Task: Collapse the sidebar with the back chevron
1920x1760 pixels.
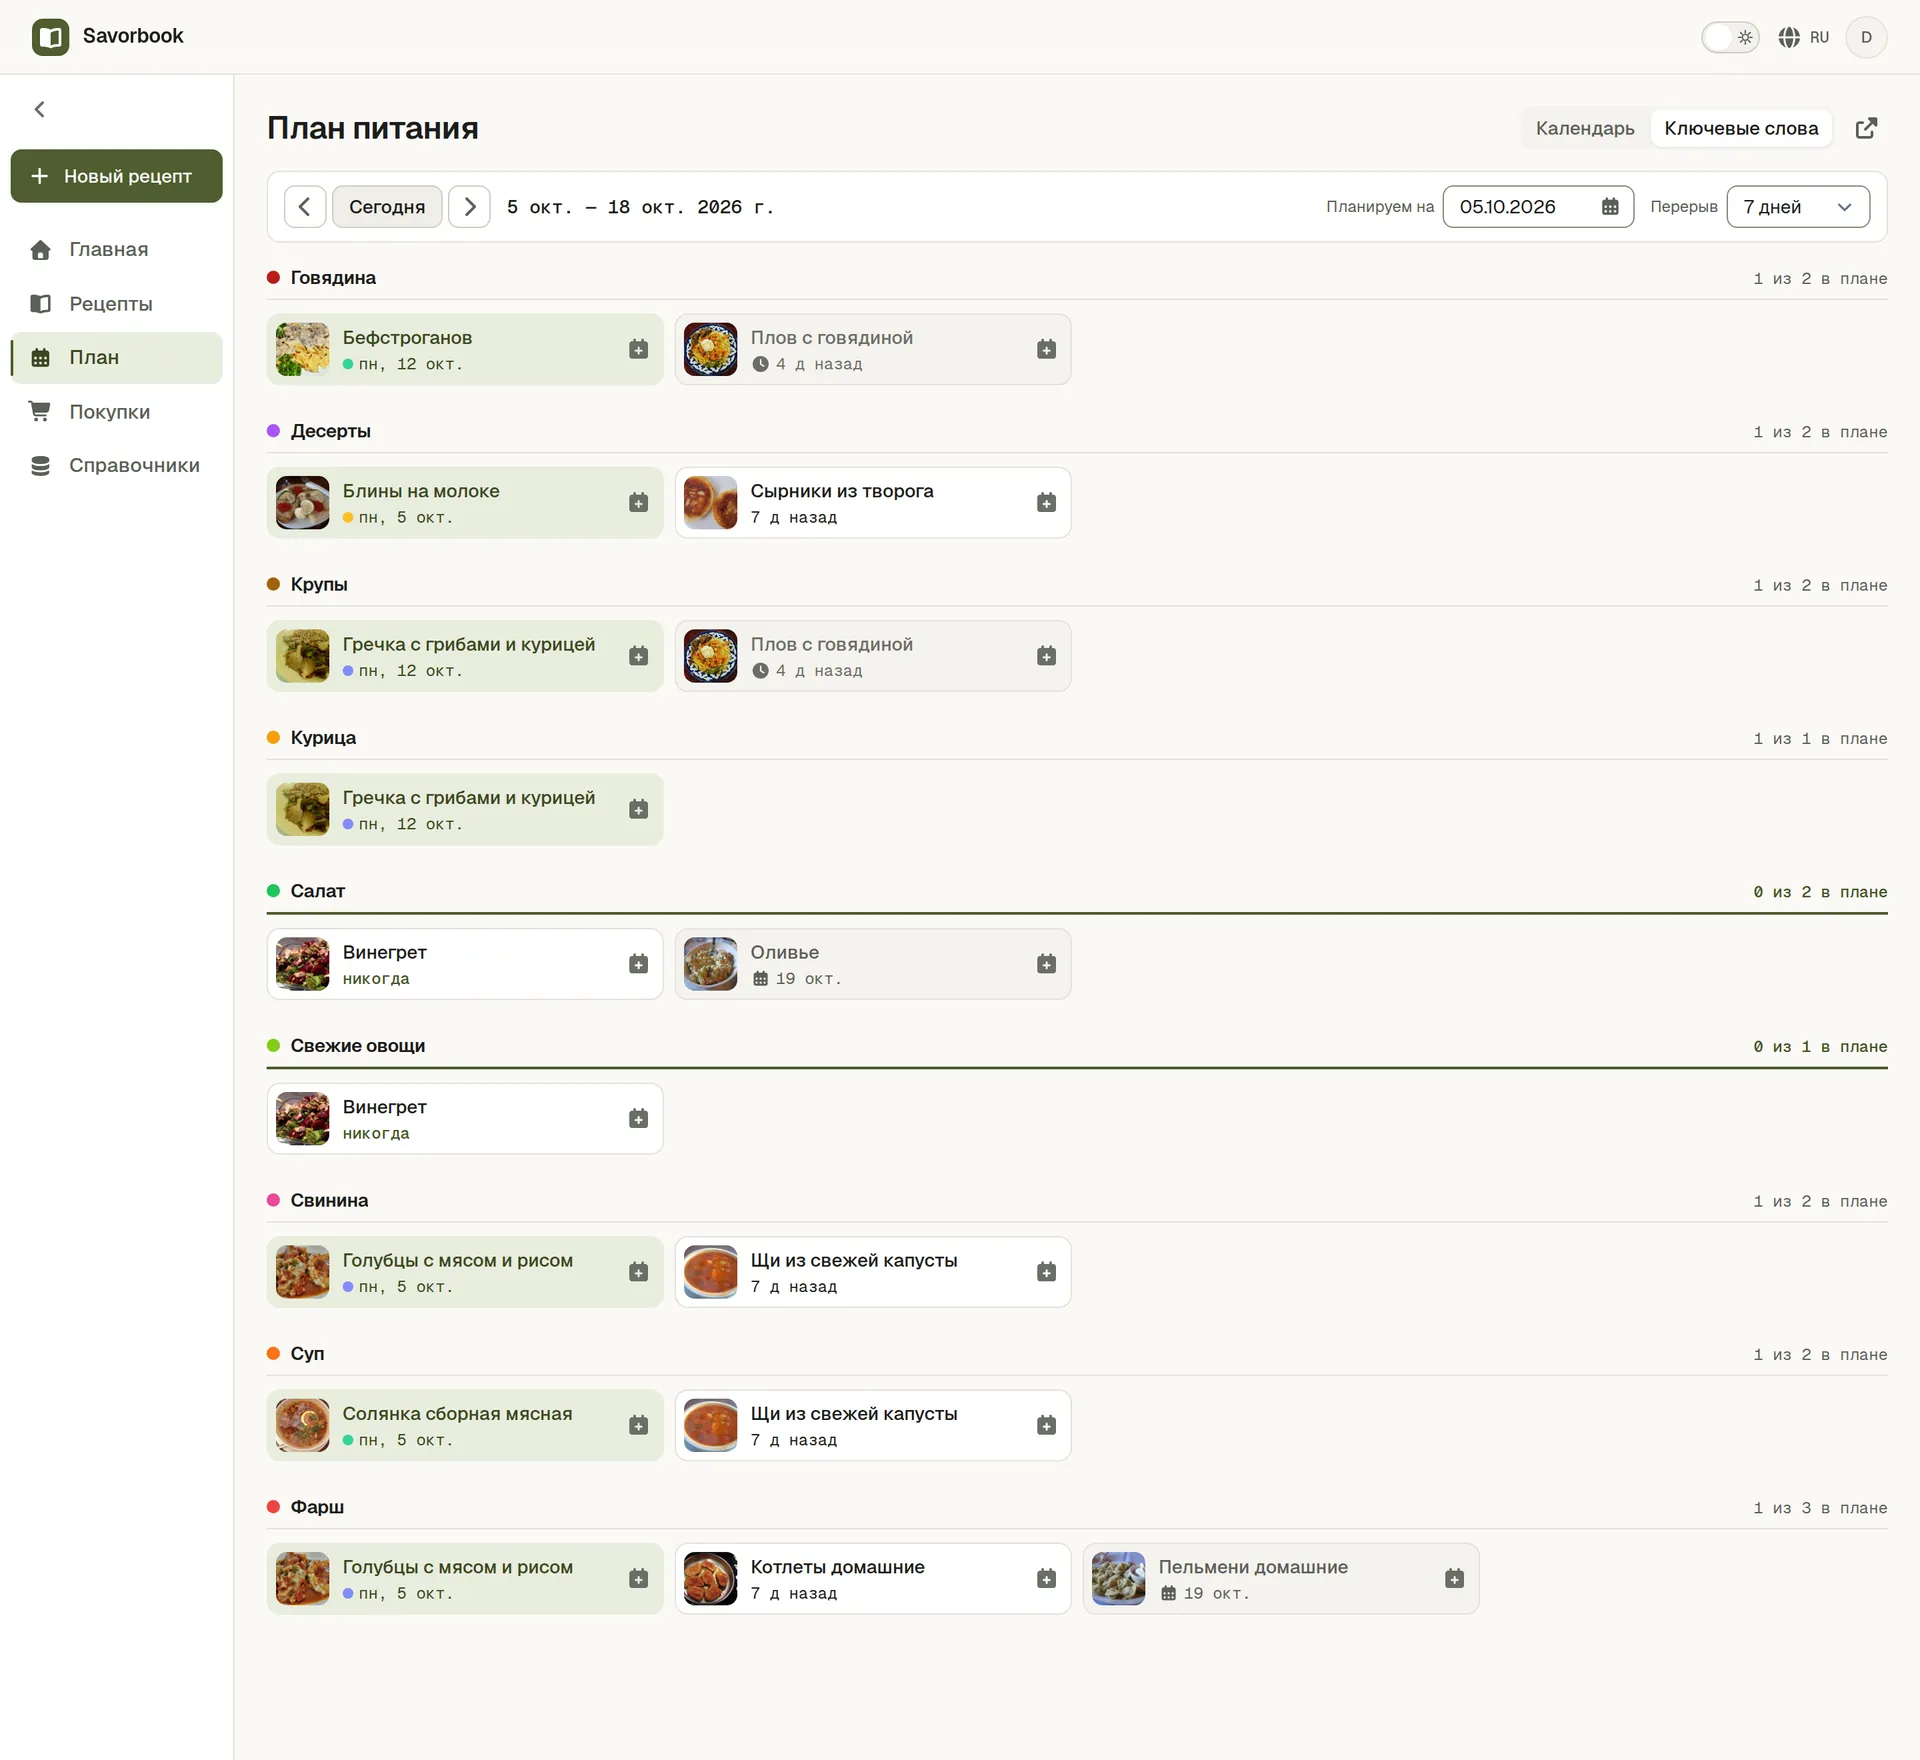Action: click(40, 109)
